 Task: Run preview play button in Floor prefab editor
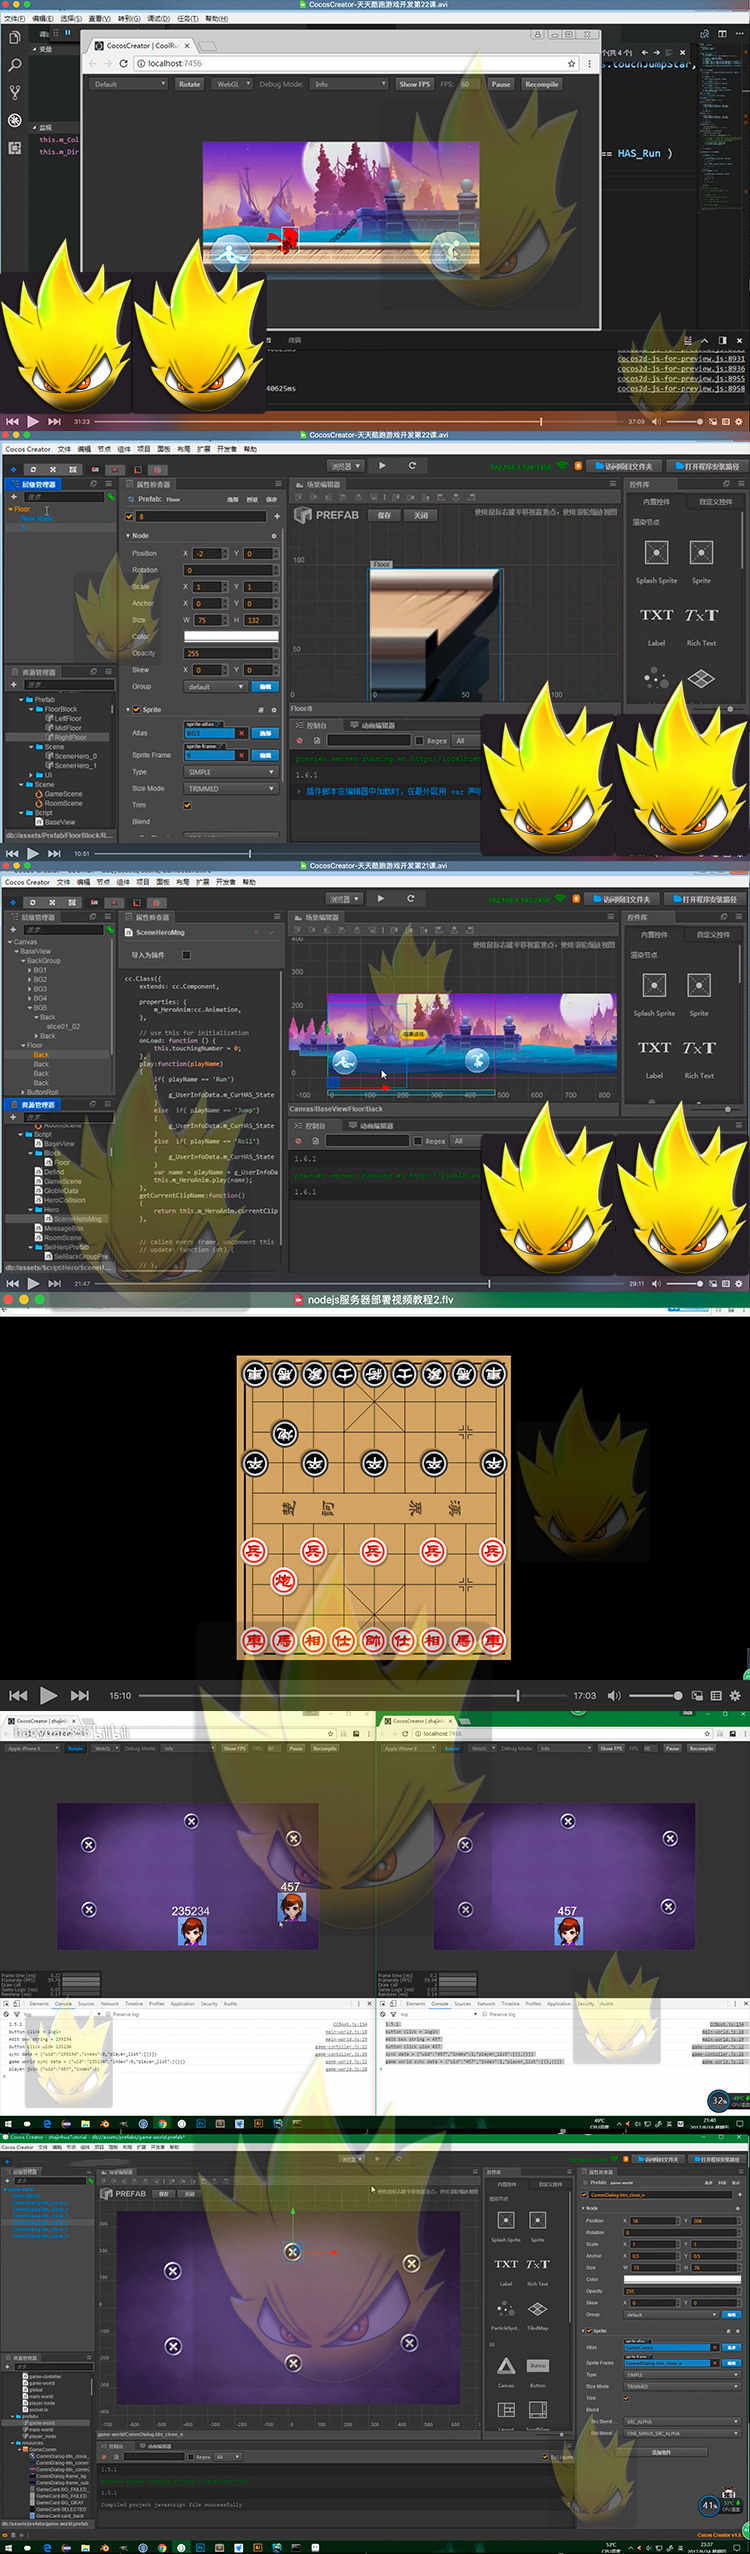(x=382, y=465)
